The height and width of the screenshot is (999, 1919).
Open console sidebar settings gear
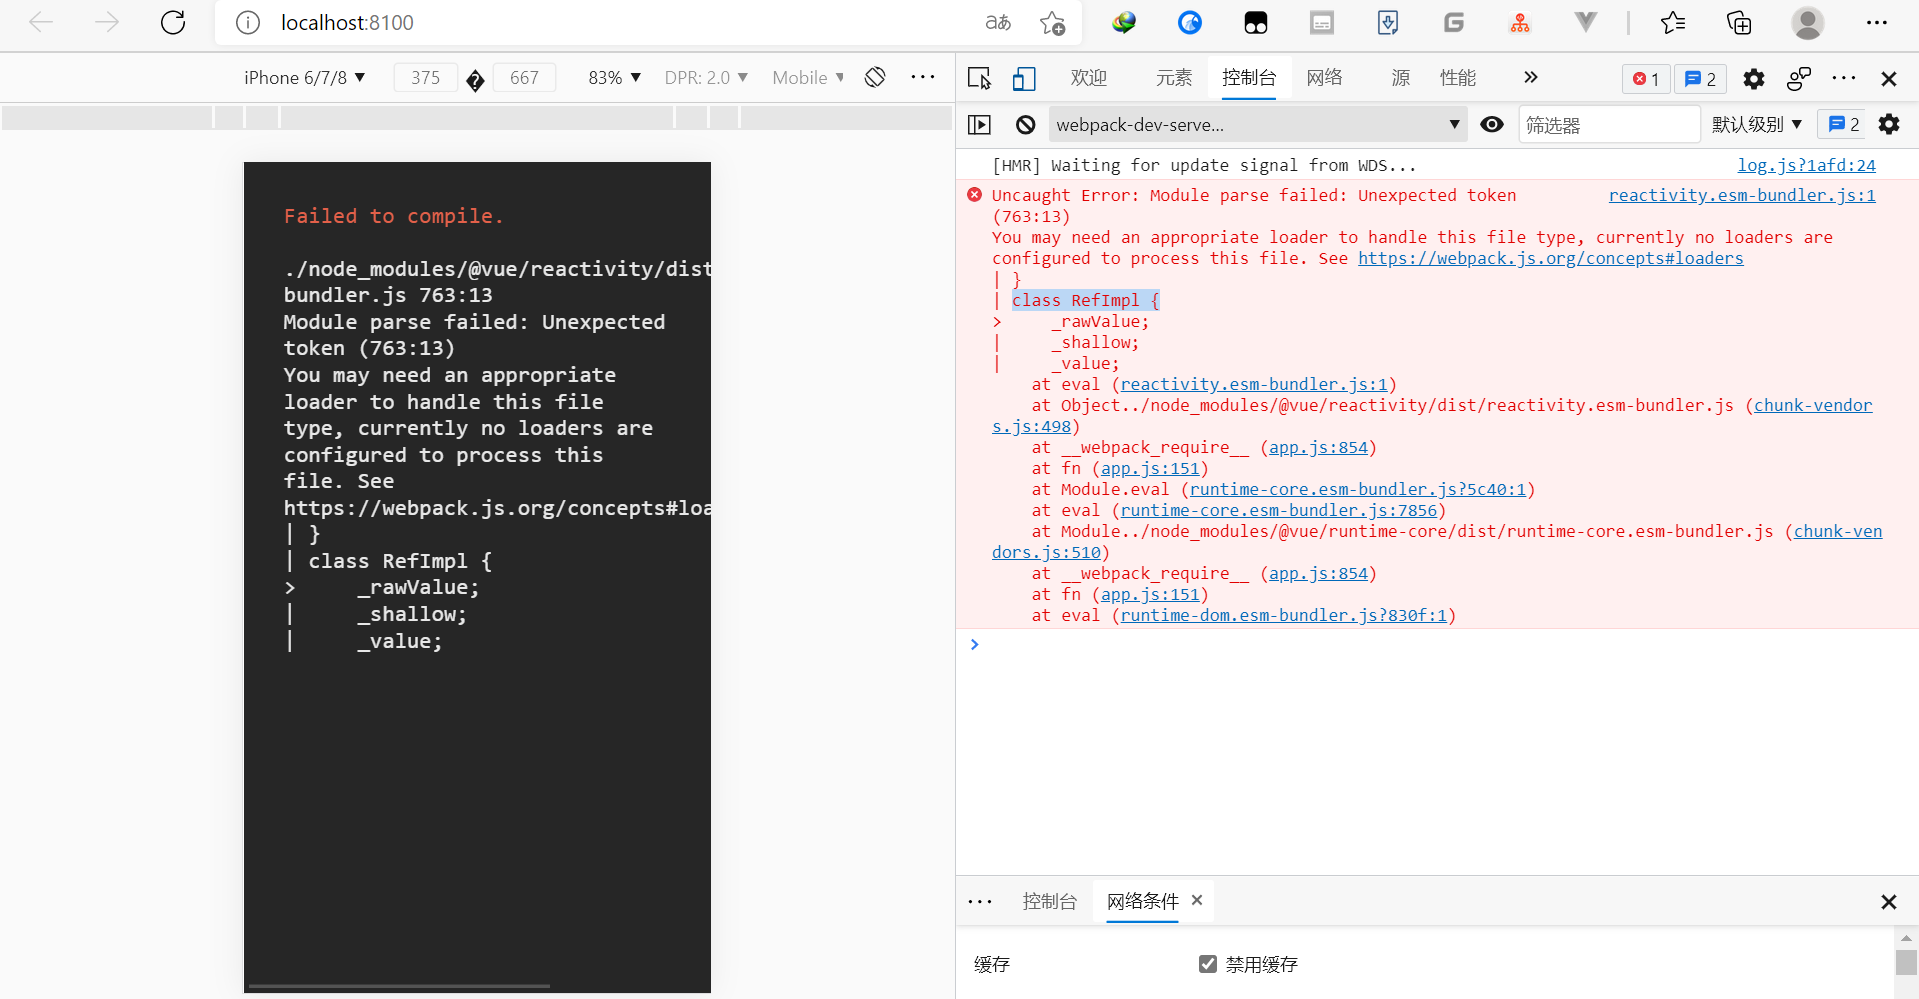click(1889, 124)
